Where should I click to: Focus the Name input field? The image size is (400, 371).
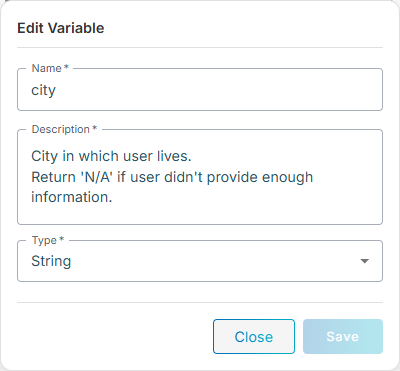pos(200,90)
